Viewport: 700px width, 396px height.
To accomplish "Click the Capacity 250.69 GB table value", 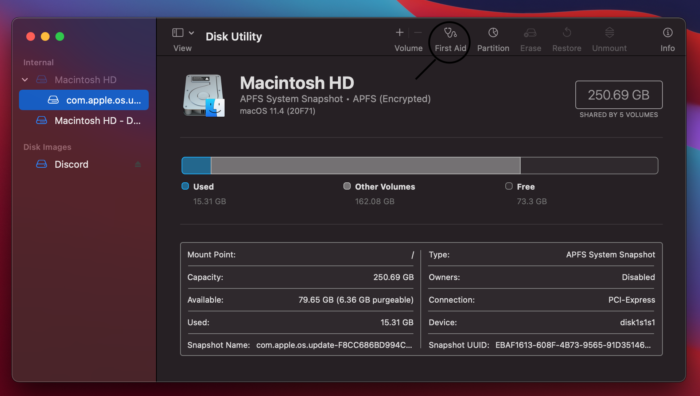I will [393, 277].
